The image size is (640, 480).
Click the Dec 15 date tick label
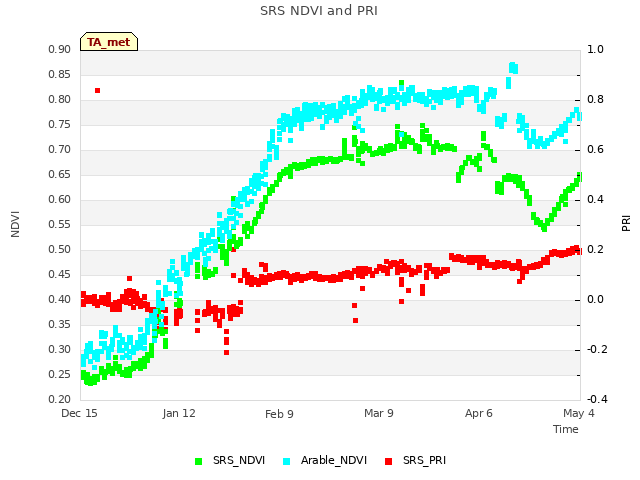click(79, 413)
